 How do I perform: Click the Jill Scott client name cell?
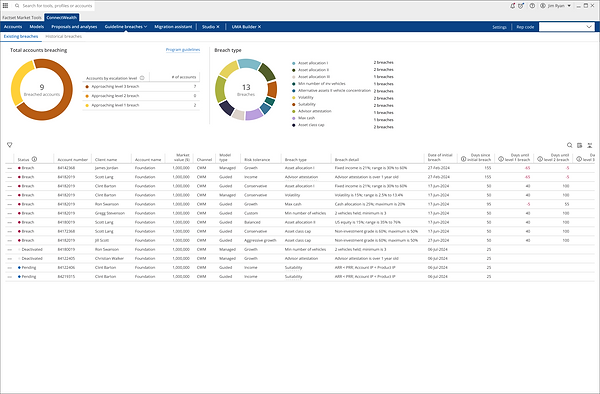pos(102,240)
